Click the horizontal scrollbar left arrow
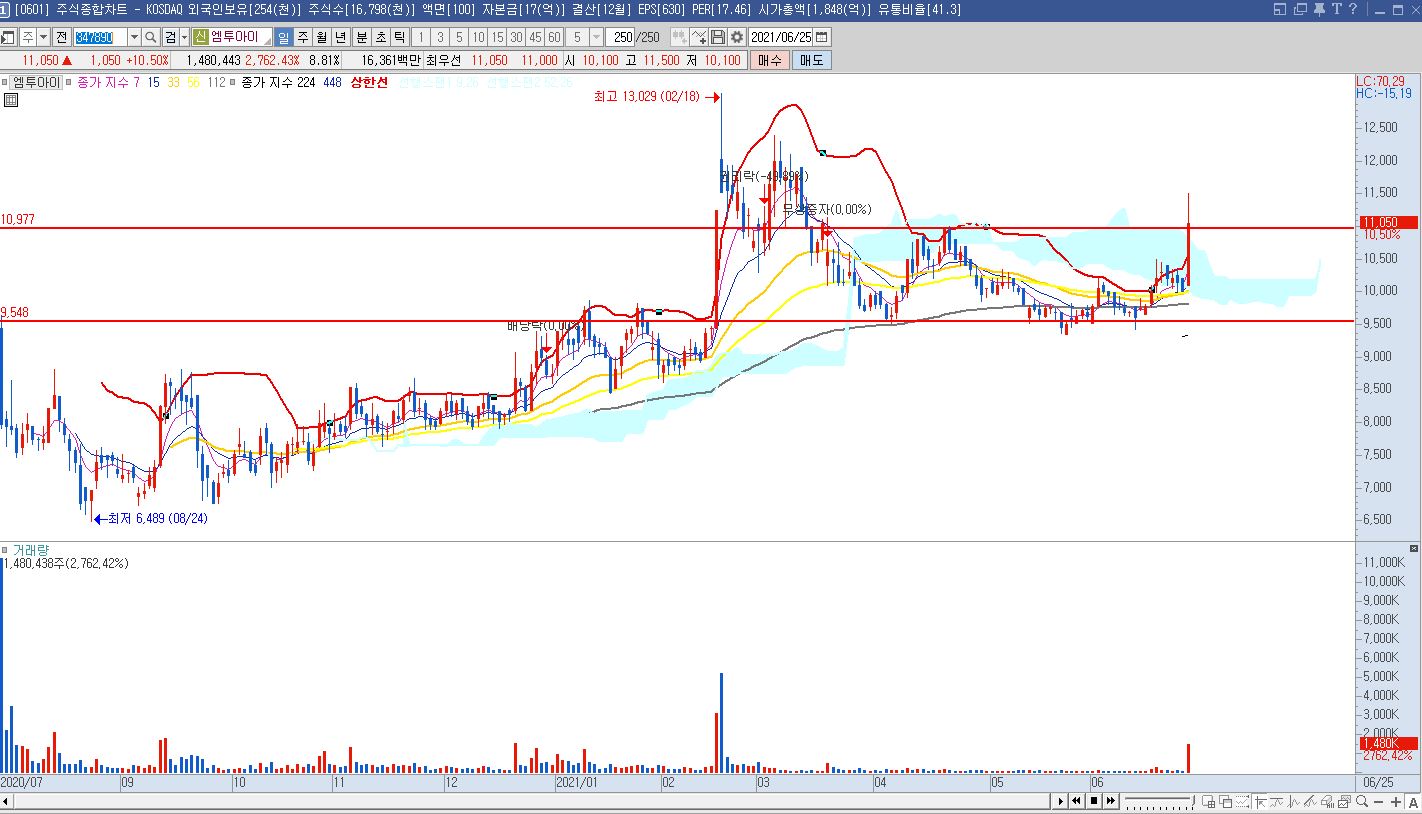The width and height of the screenshot is (1422, 814). tap(5, 802)
